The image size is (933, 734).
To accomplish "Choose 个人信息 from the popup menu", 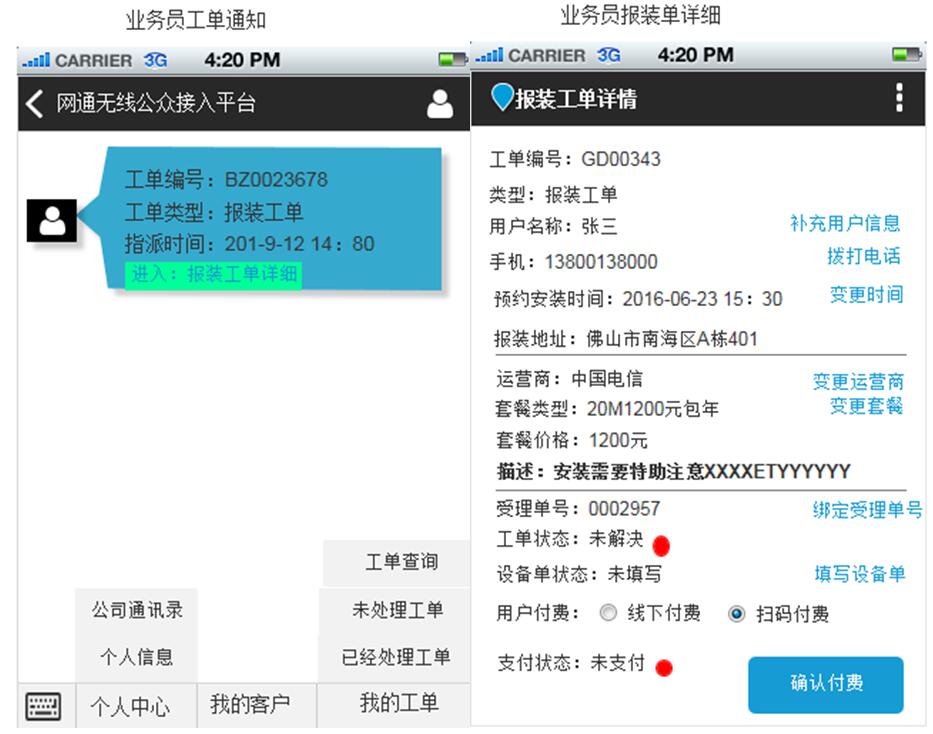I will click(137, 658).
